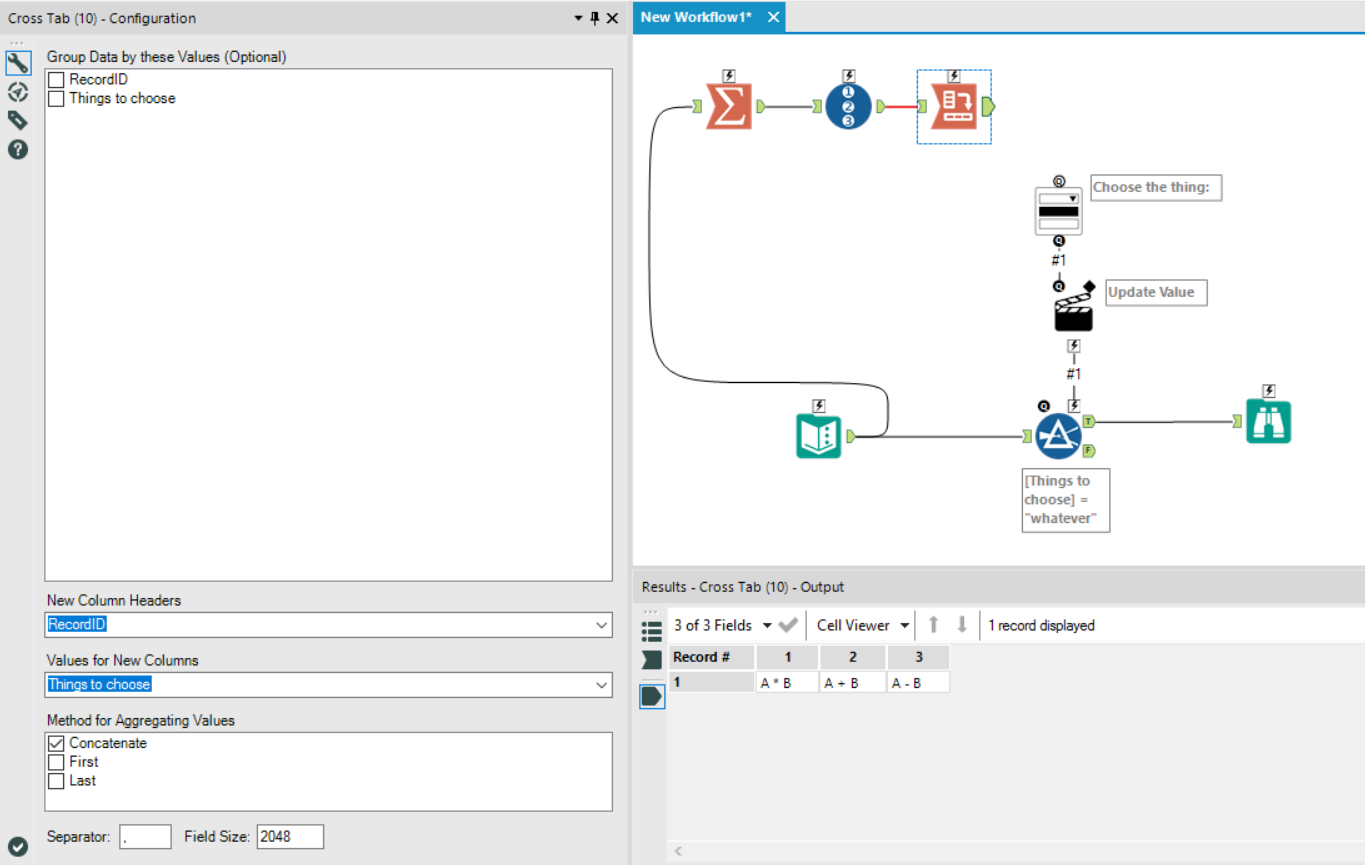Click inside the Separator input field
Viewport: 1365px width, 865px height.
[145, 836]
